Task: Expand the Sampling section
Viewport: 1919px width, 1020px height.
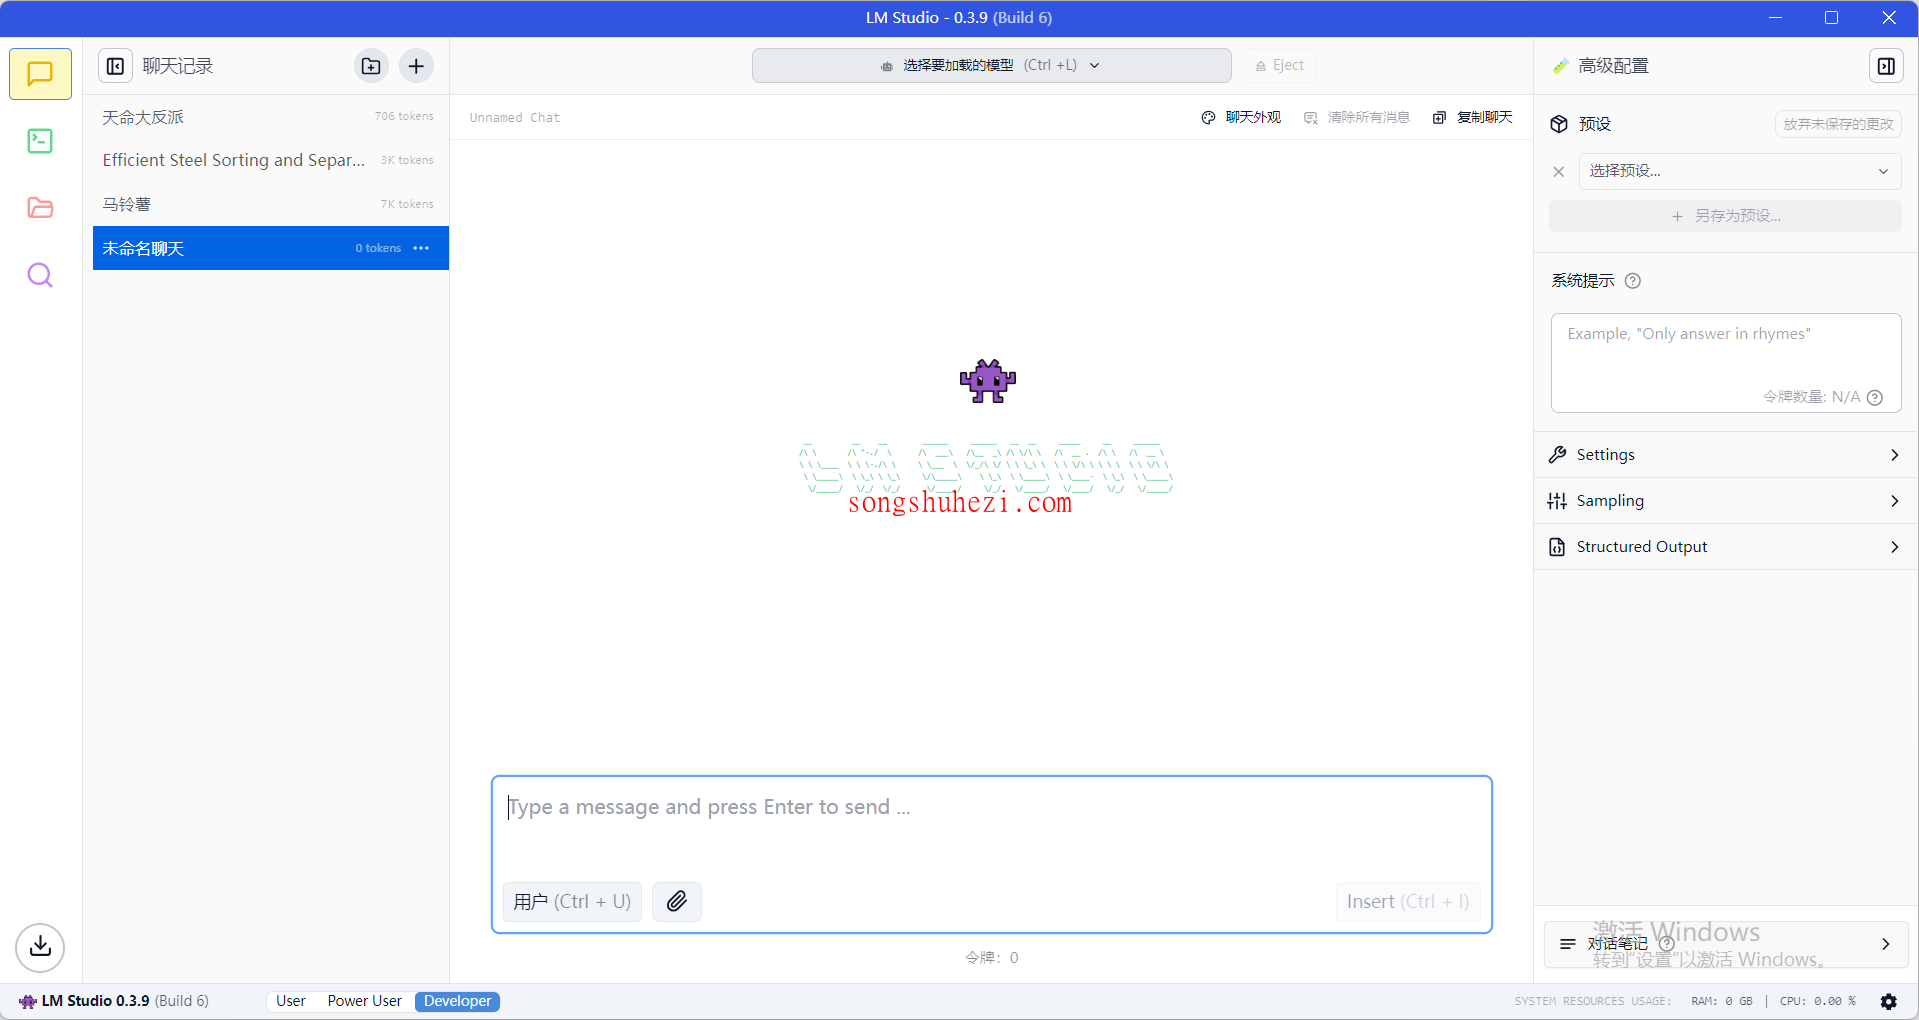Action: coord(1725,501)
